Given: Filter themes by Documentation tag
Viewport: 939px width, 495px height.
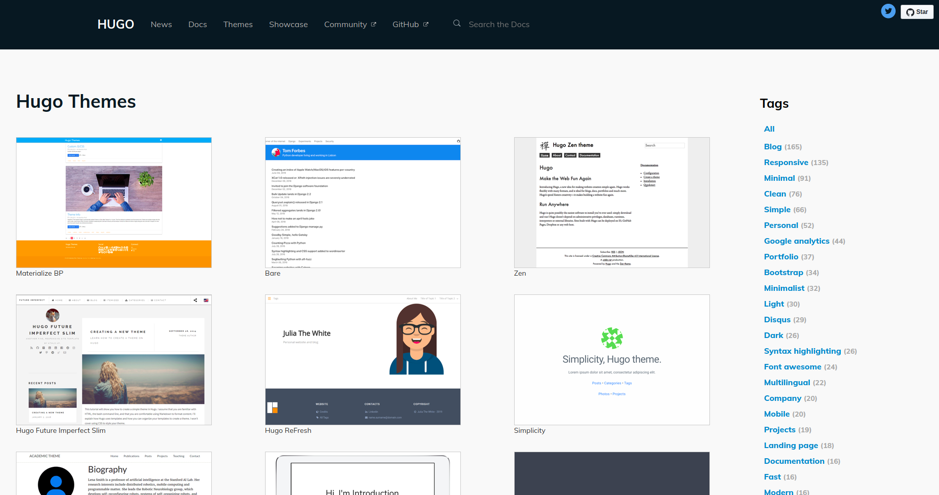Looking at the screenshot, I should click(x=794, y=461).
